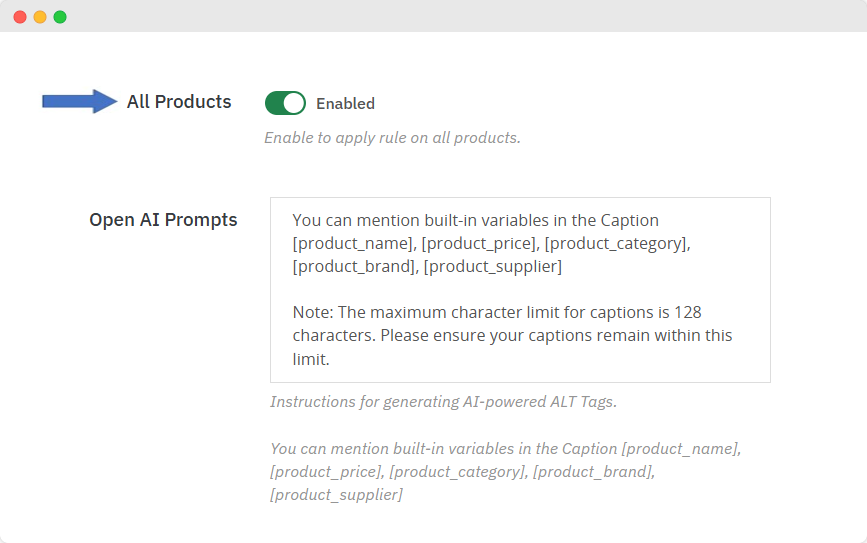
Task: Select the All Products setting label
Action: point(179,102)
